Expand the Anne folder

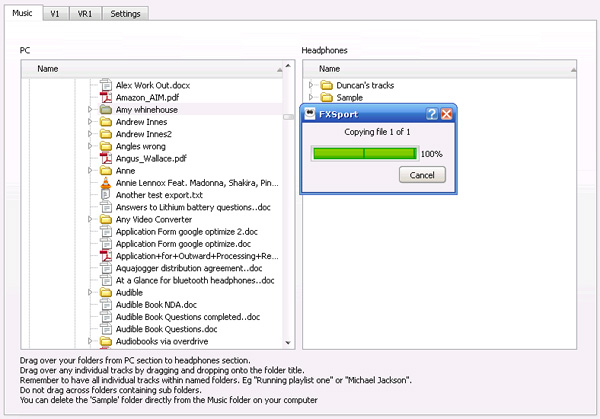click(90, 170)
